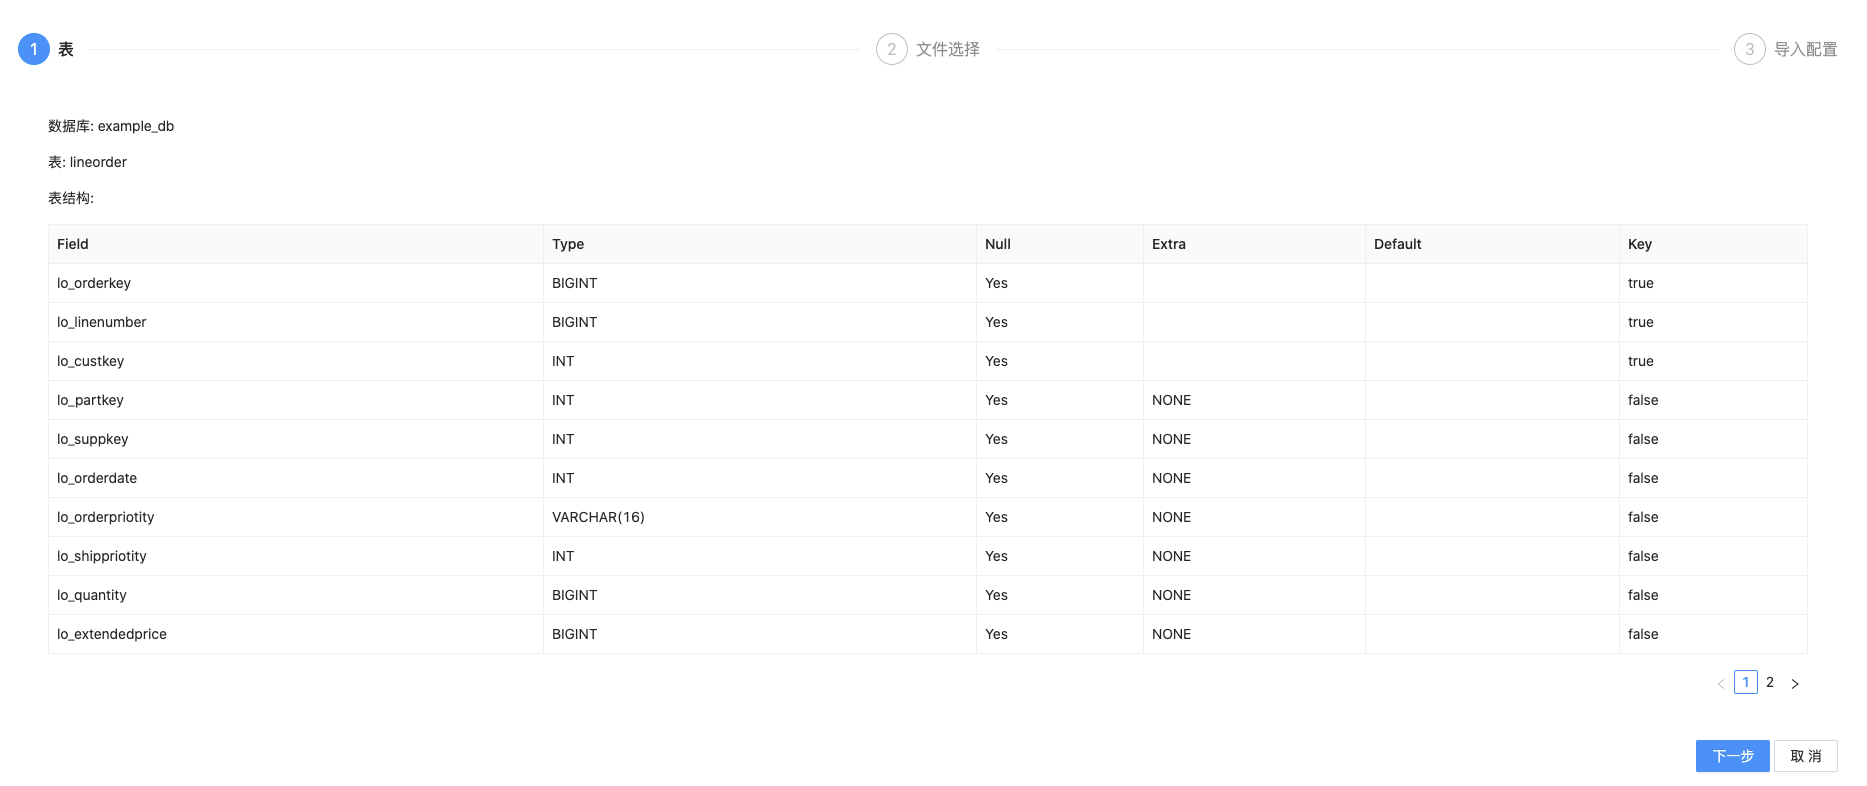Click the Extra column header
Screen dimensions: 1867x786
pyautogui.click(x=1255, y=244)
